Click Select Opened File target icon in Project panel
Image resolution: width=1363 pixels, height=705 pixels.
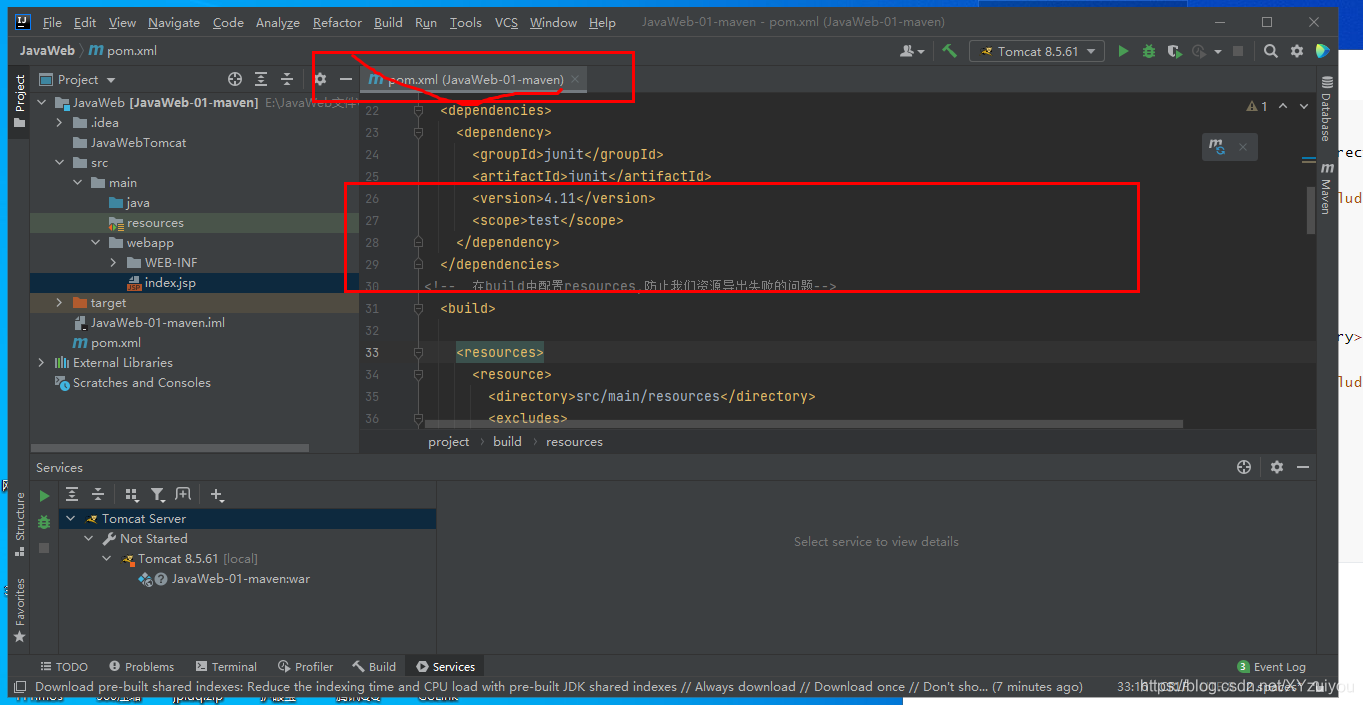(235, 79)
